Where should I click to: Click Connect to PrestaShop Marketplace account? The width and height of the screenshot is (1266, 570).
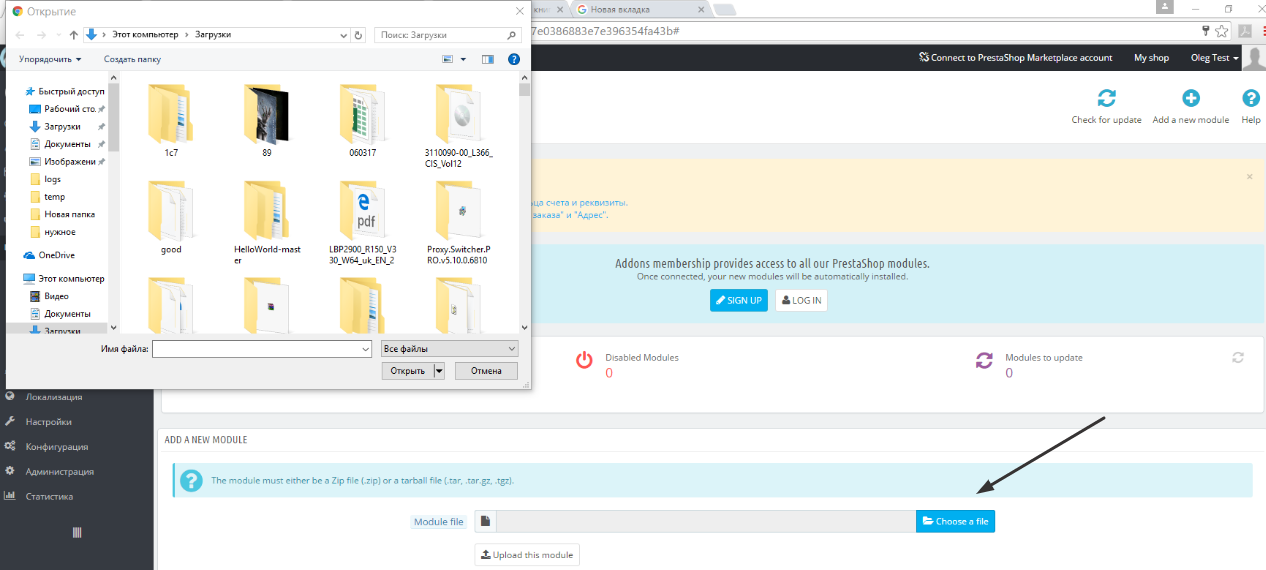[1015, 58]
